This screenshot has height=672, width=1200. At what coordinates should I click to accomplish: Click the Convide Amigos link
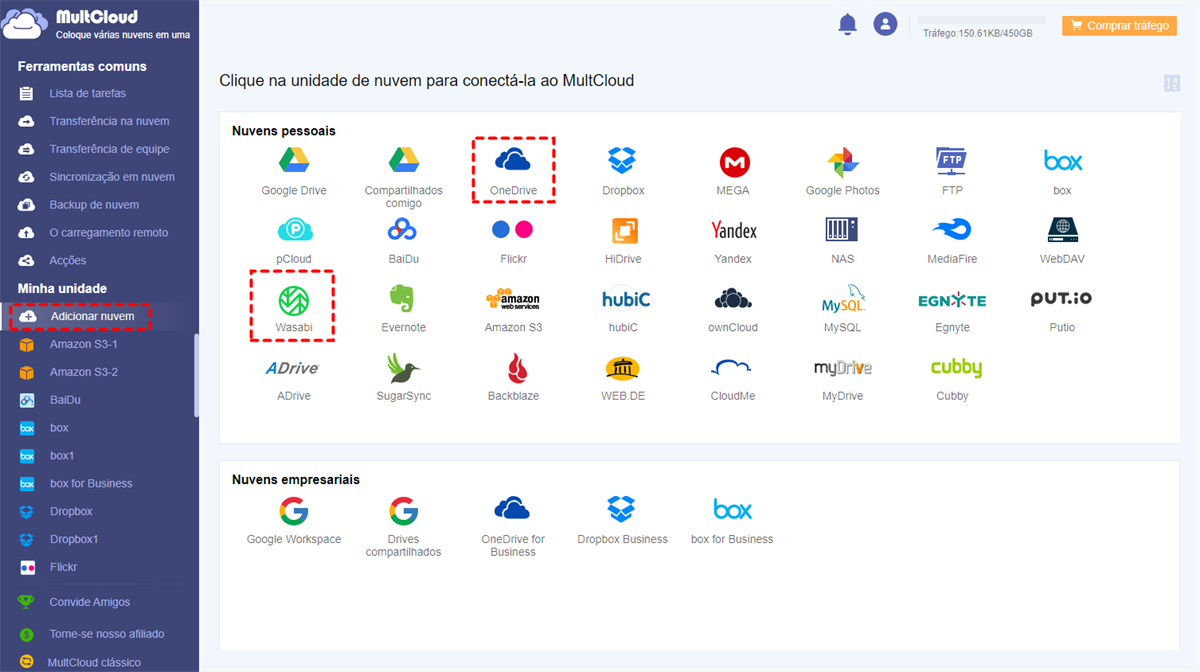[90, 602]
